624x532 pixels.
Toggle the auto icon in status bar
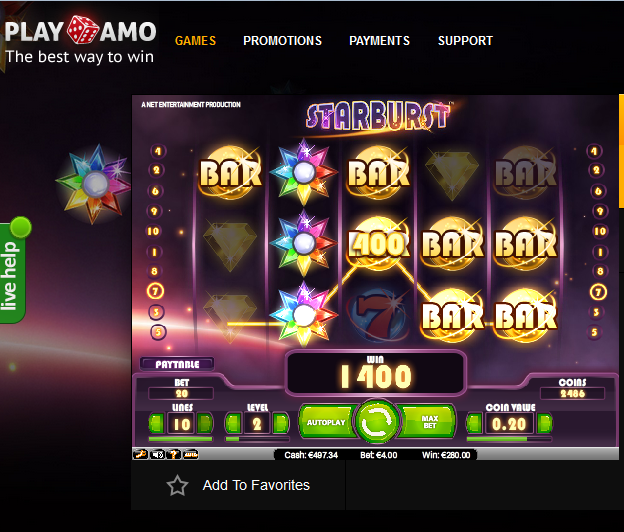(x=191, y=454)
